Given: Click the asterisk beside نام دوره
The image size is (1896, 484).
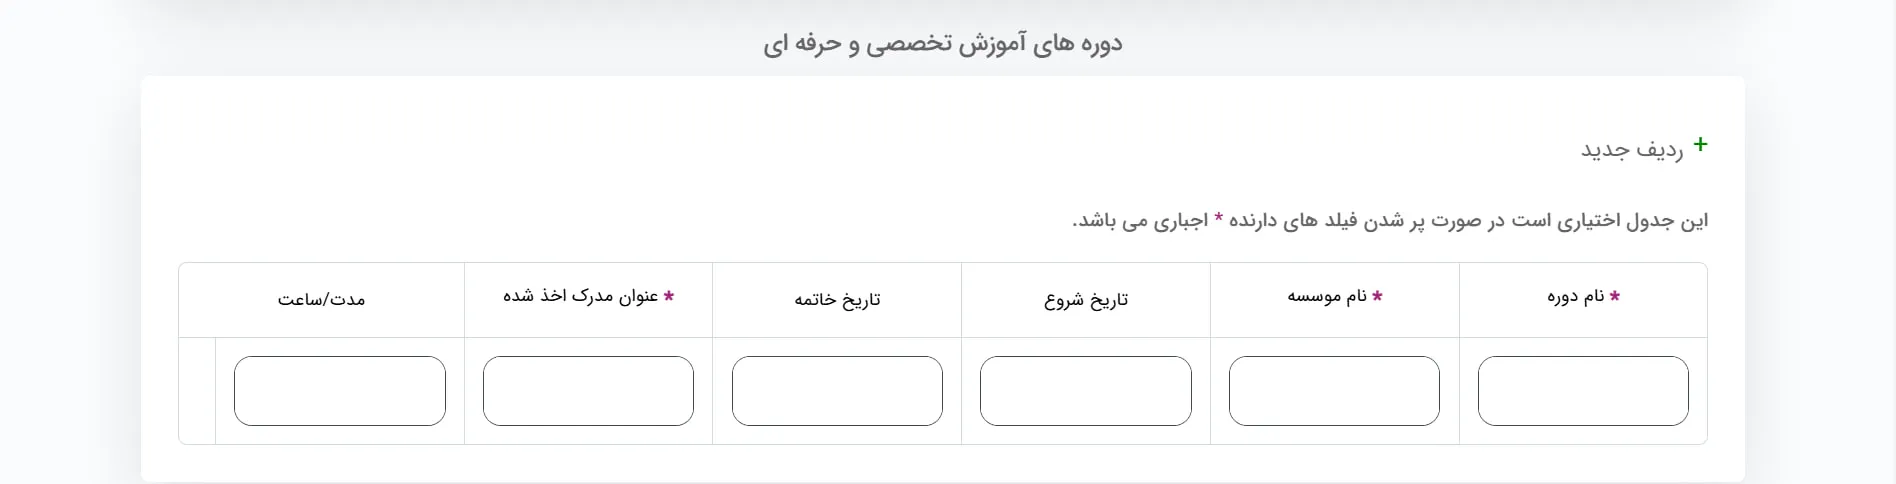Looking at the screenshot, I should pos(1615,296).
